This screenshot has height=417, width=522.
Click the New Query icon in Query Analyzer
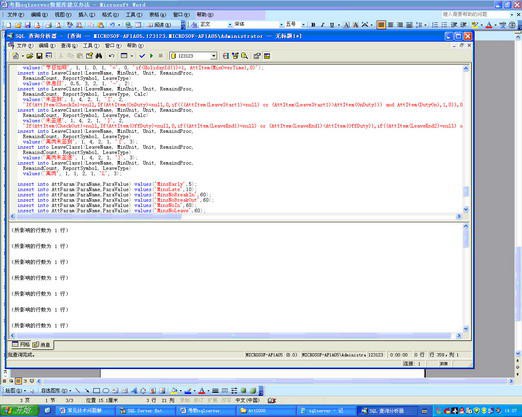(15, 56)
